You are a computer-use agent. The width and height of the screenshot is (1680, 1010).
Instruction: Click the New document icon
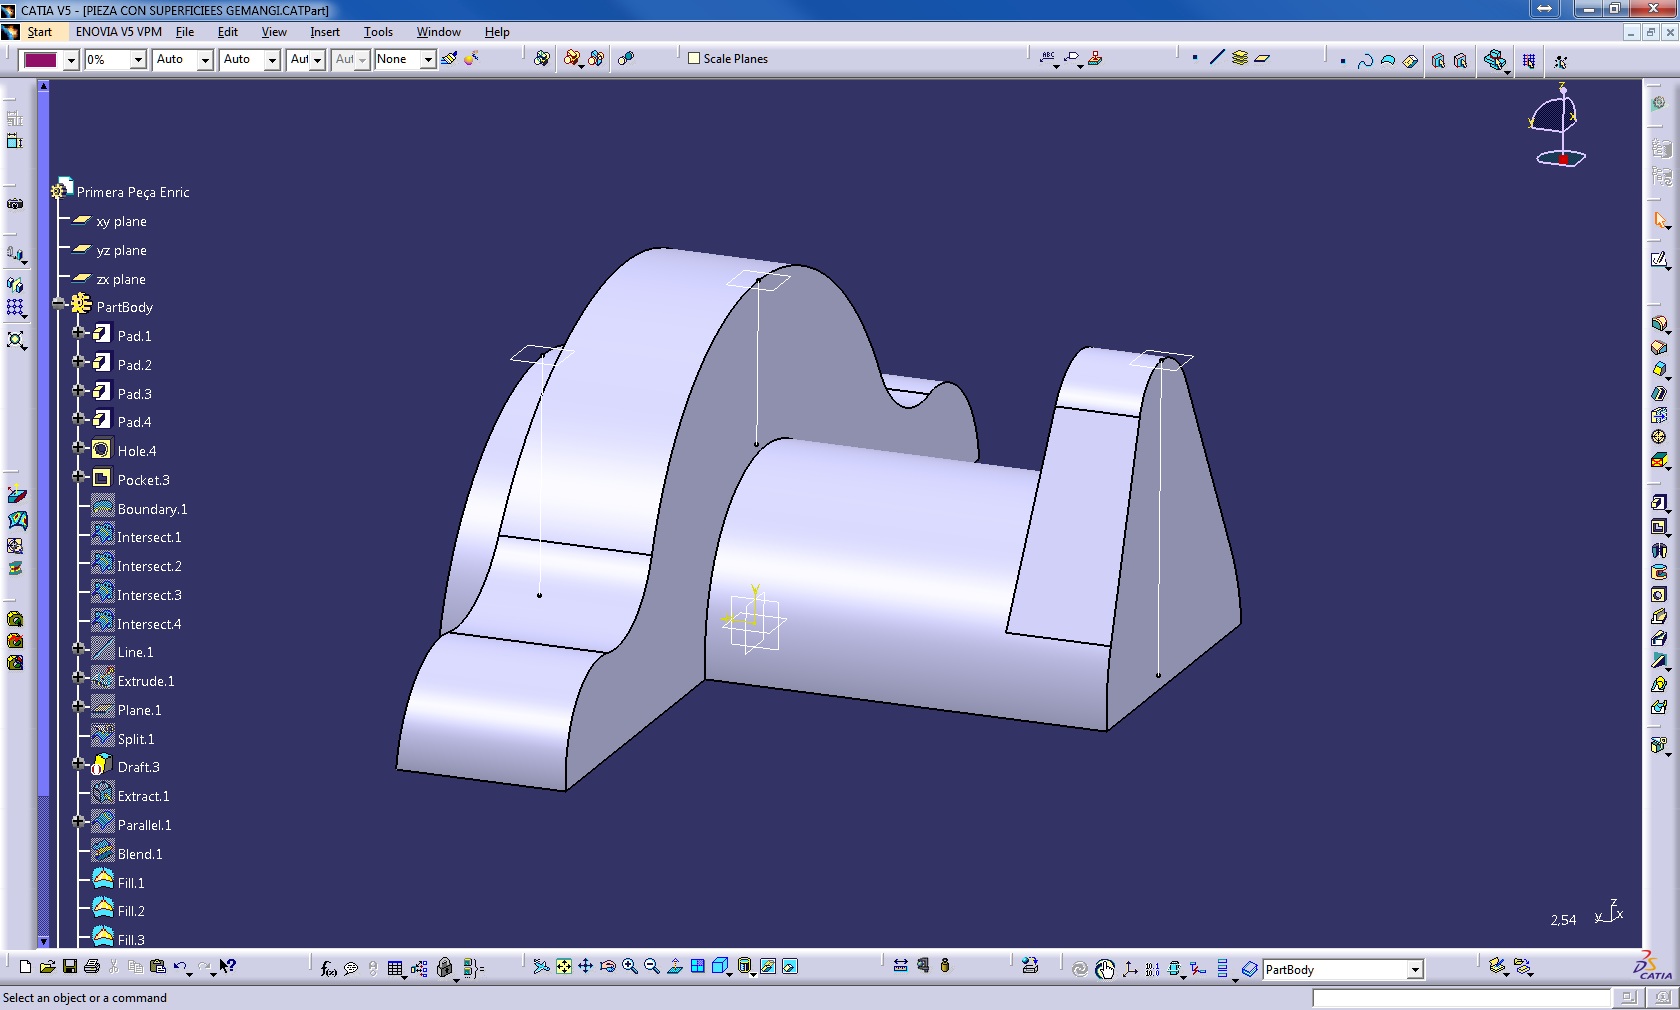pos(26,966)
